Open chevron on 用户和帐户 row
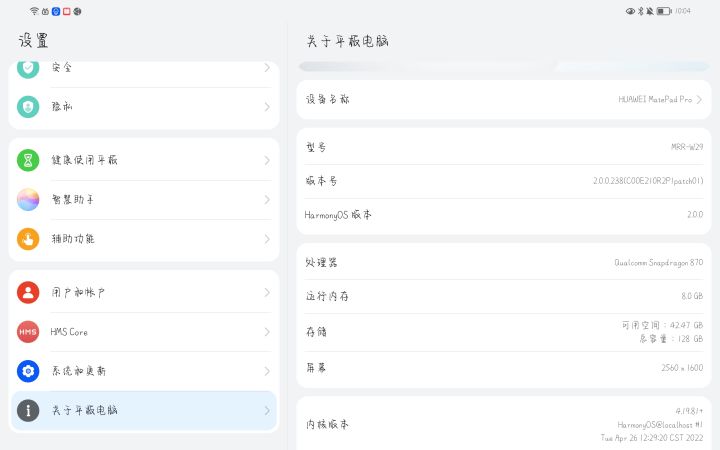This screenshot has height=450, width=720. tap(267, 292)
